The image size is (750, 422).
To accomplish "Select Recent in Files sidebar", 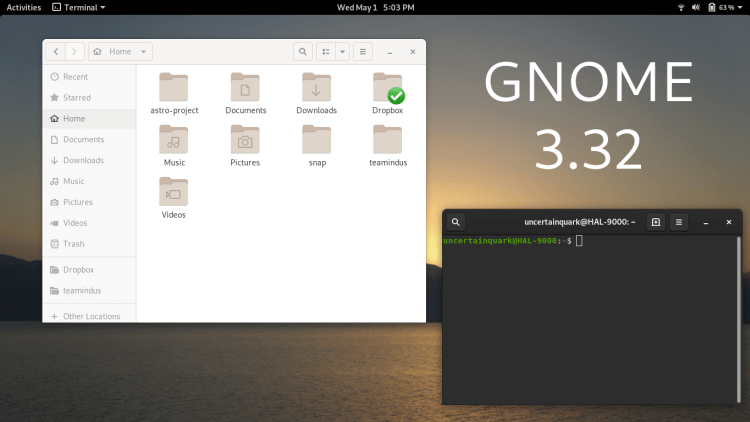I will (89, 77).
